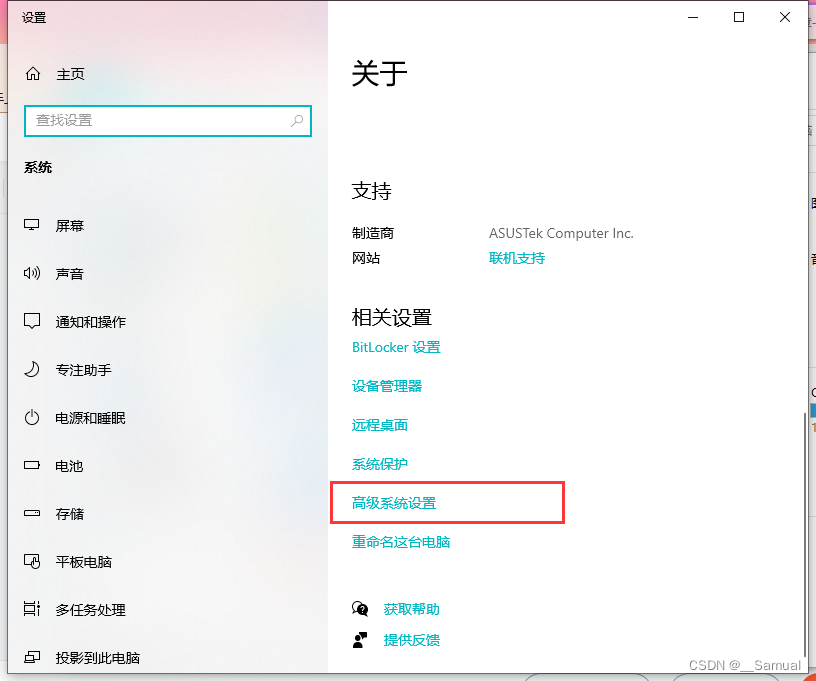
Task: Click the 提供反馈 link
Action: [x=411, y=640]
